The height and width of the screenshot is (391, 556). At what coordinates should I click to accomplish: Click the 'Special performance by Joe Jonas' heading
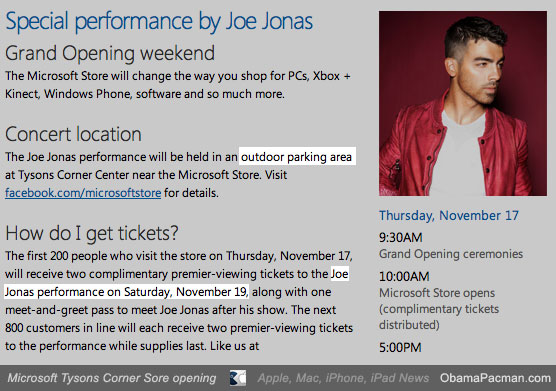pos(159,21)
